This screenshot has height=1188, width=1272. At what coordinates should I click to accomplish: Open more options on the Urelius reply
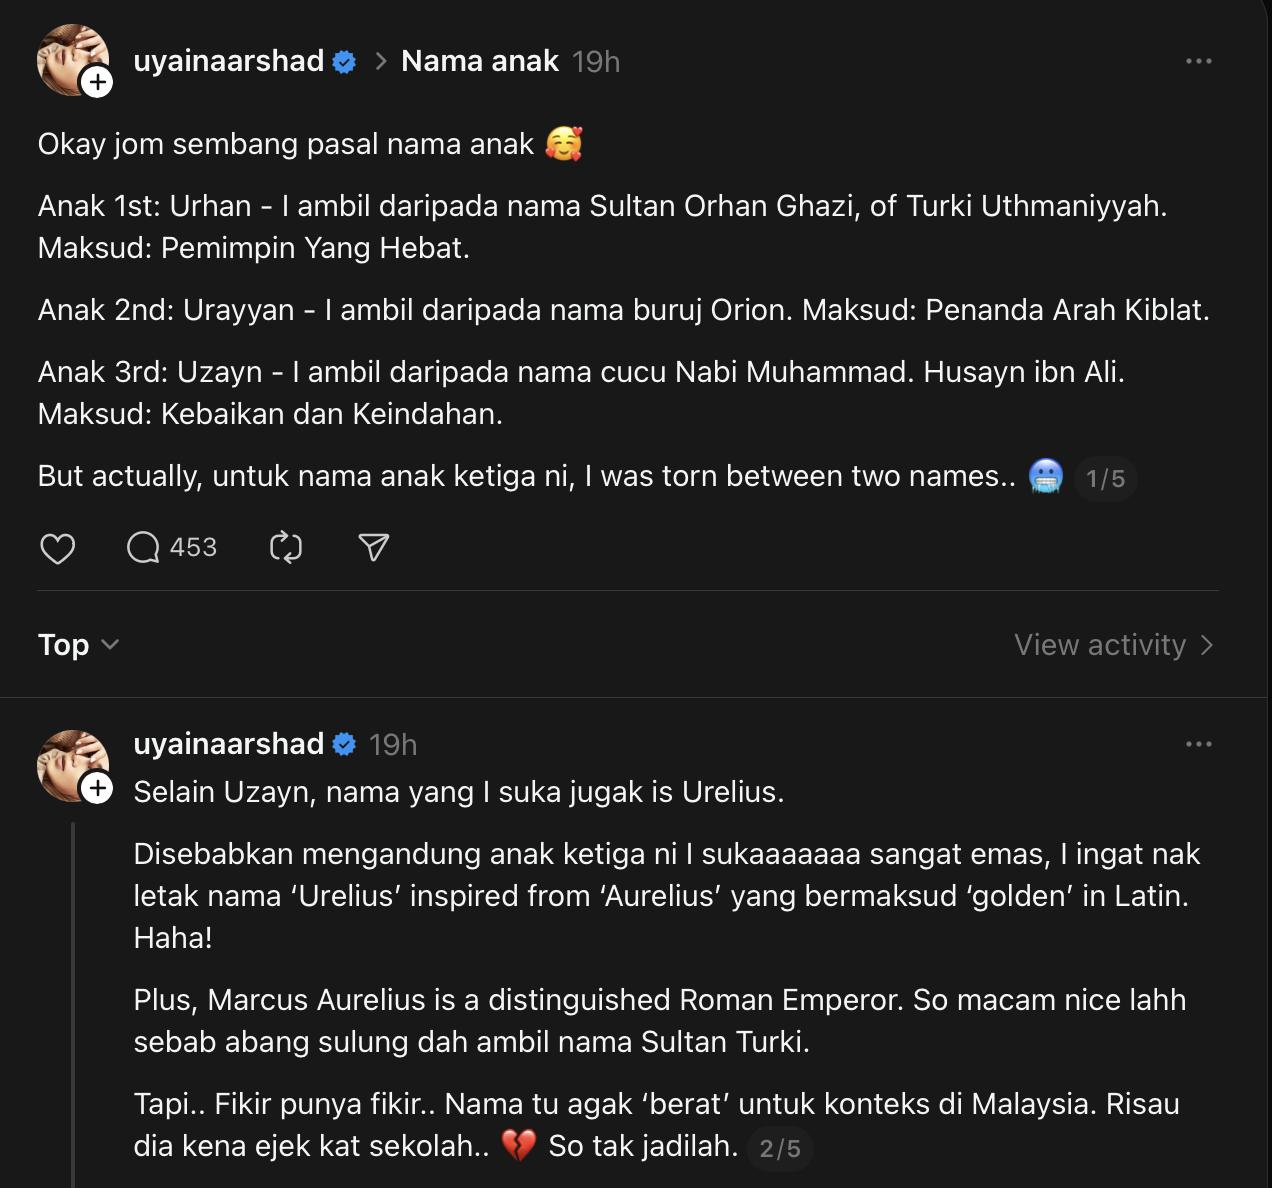coord(1198,744)
